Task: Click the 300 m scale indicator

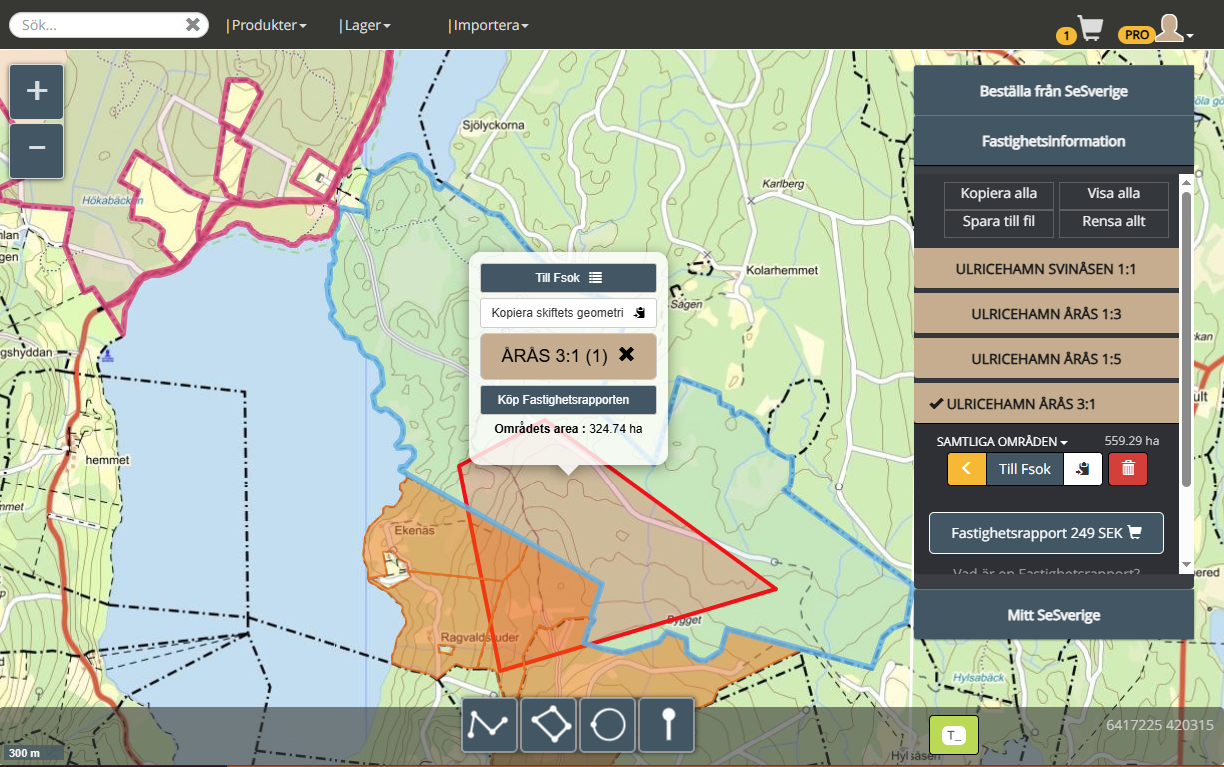Action: pyautogui.click(x=33, y=753)
